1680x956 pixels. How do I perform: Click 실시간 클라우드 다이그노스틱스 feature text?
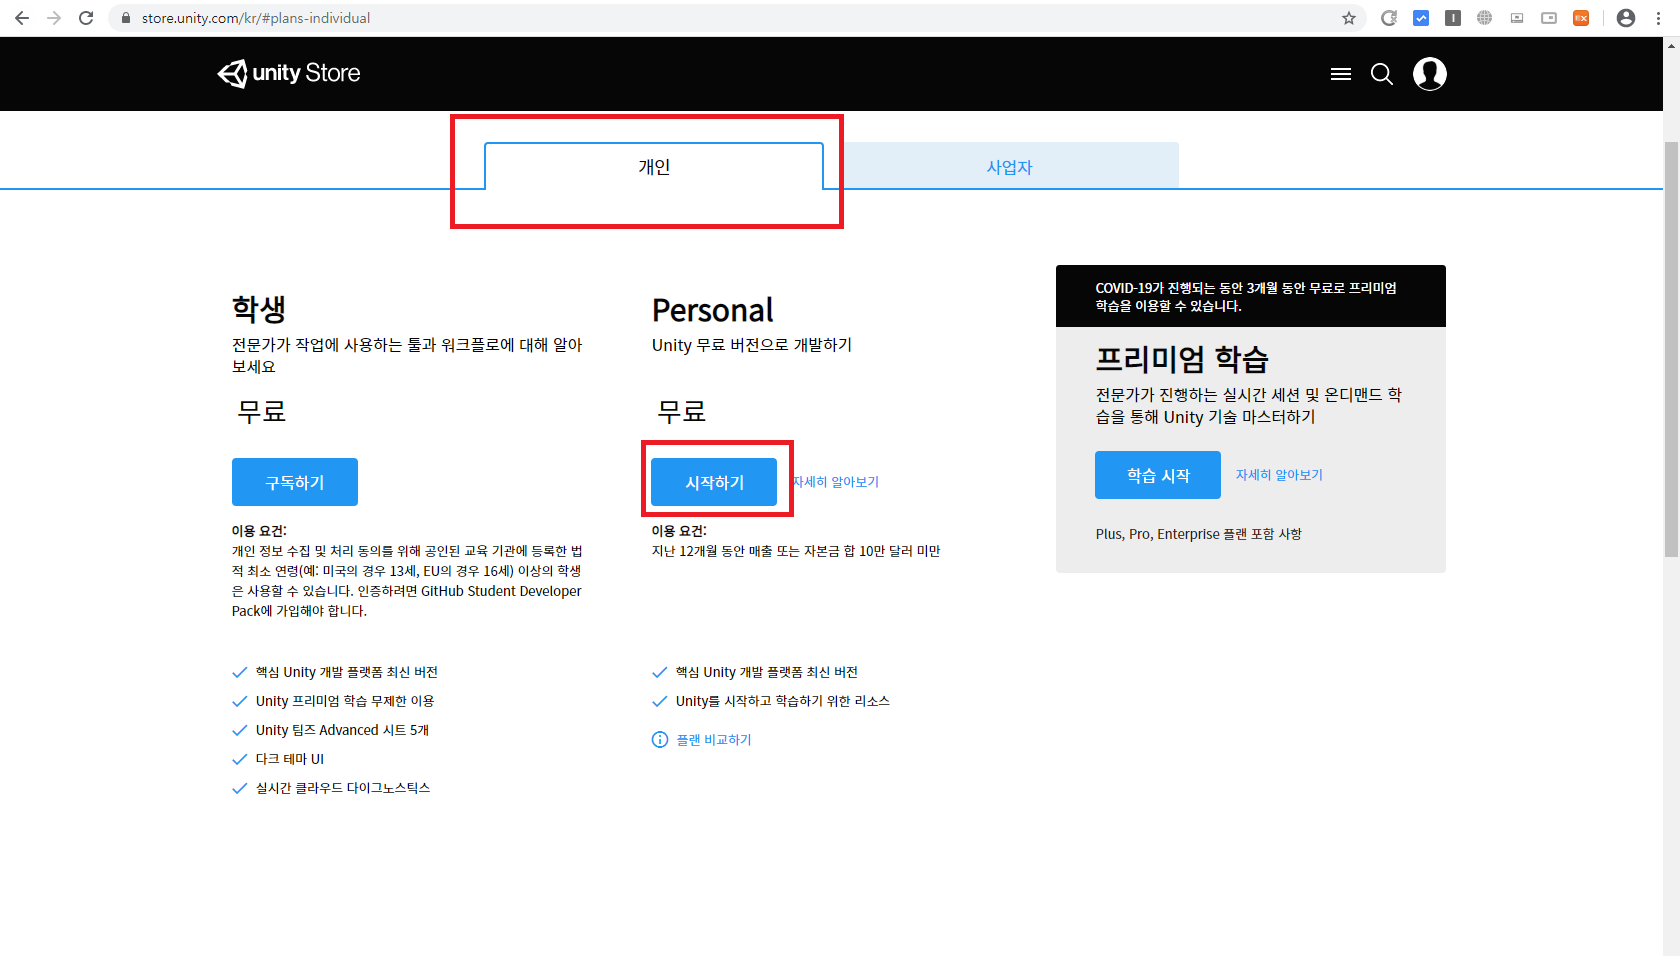[343, 788]
